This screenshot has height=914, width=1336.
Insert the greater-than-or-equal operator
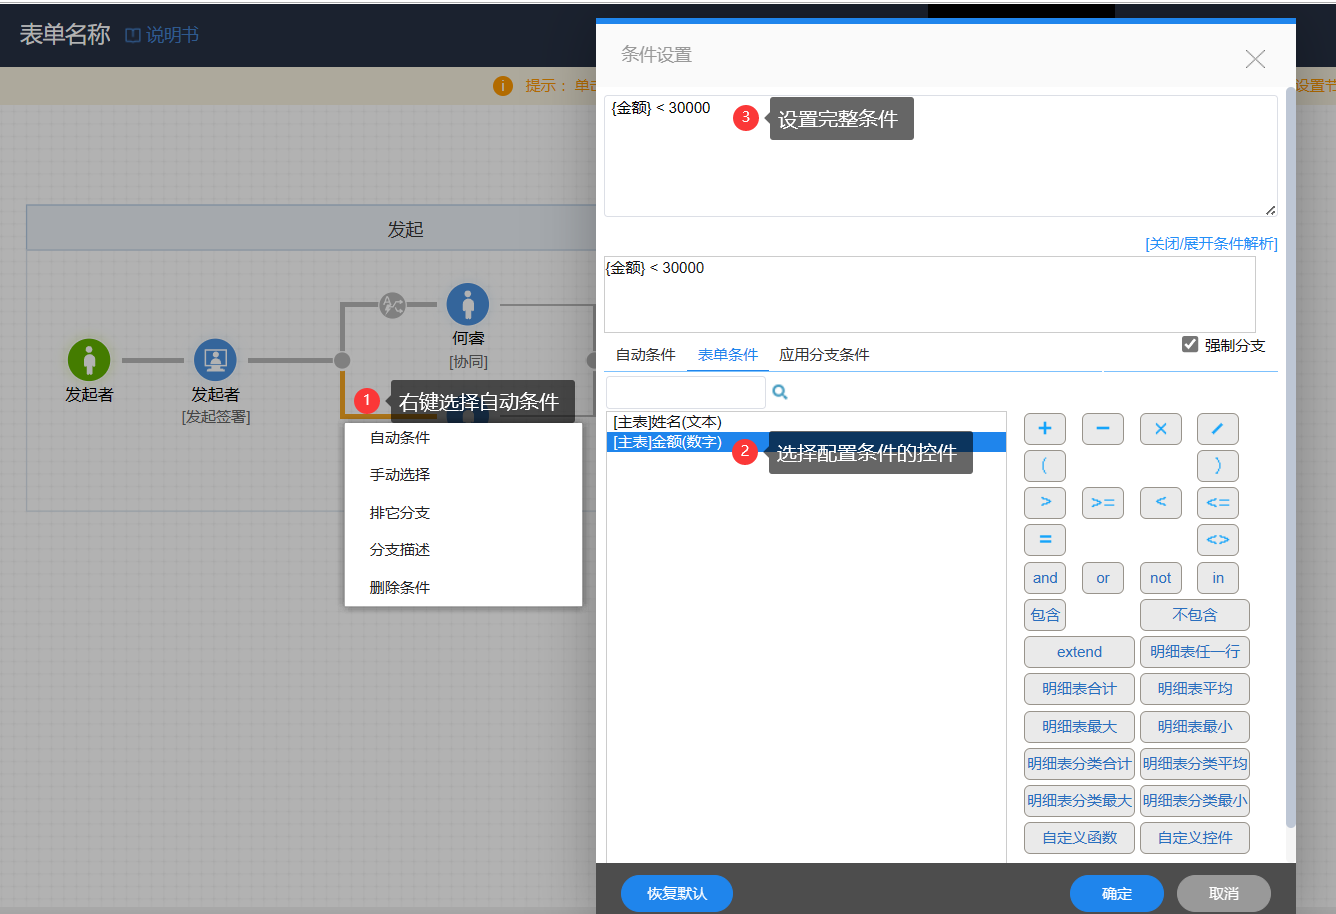(1103, 503)
